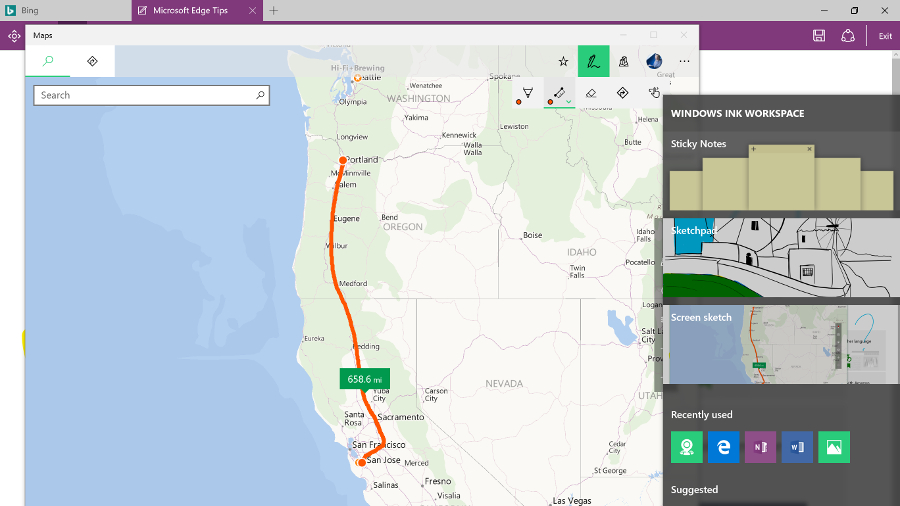Screen dimensions: 900x506
Task: Toggle Touch writing in ink toolbar
Action: click(x=654, y=93)
